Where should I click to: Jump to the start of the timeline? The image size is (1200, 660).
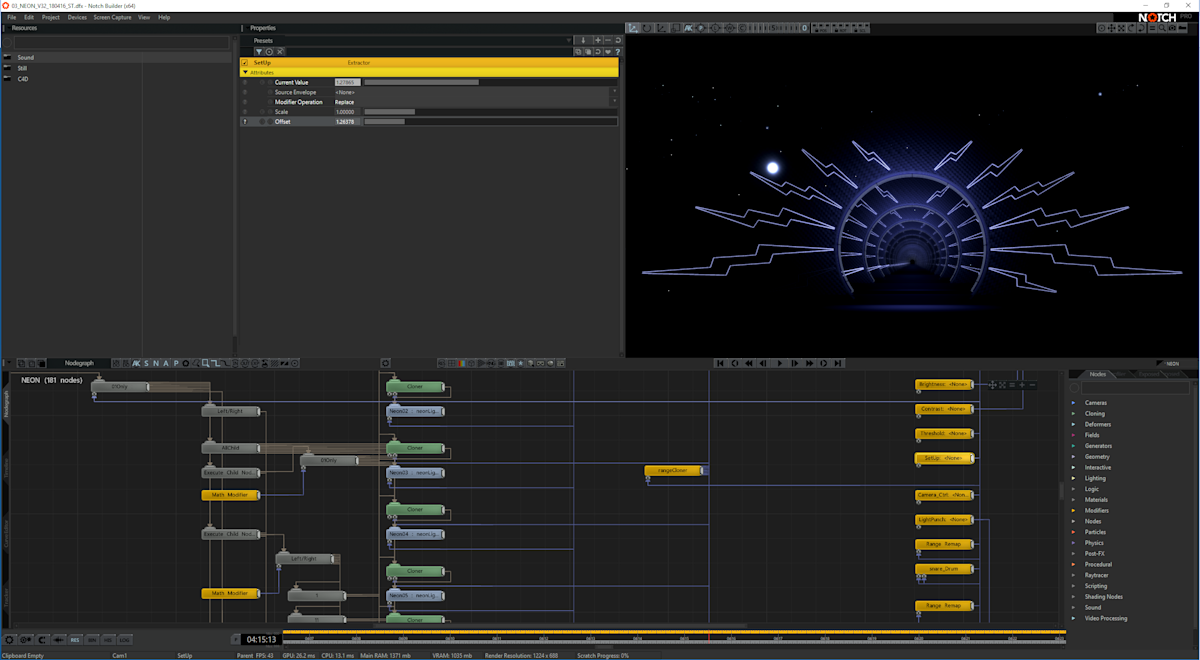(x=721, y=363)
